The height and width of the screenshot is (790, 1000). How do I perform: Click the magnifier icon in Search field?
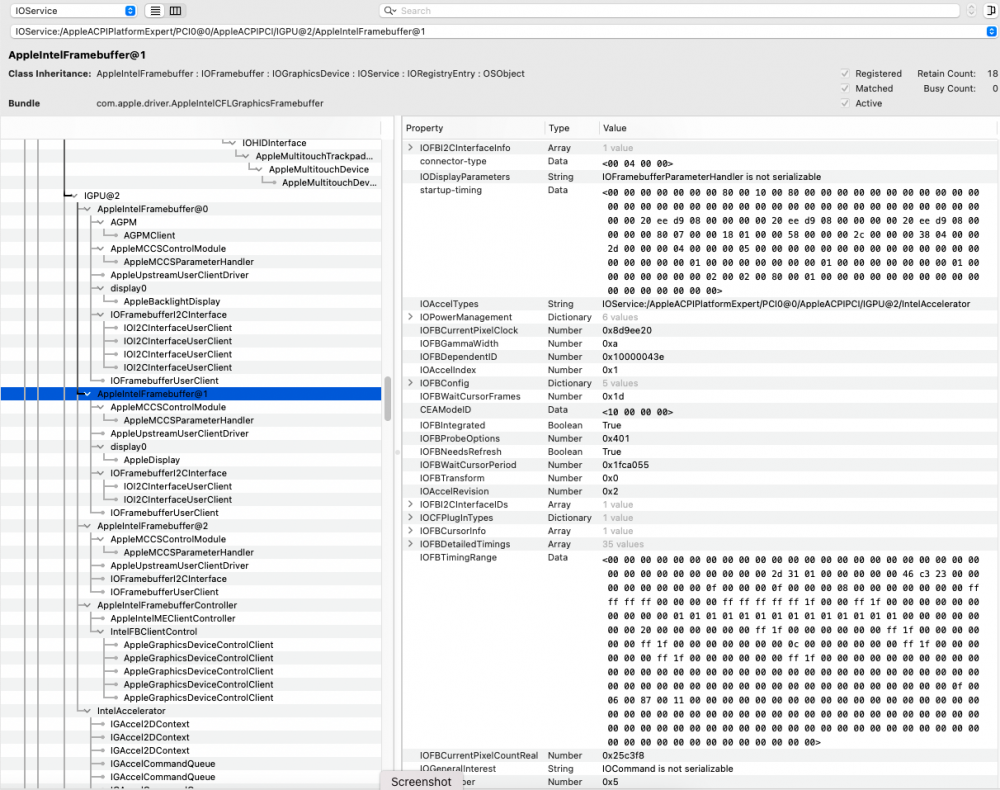[389, 11]
